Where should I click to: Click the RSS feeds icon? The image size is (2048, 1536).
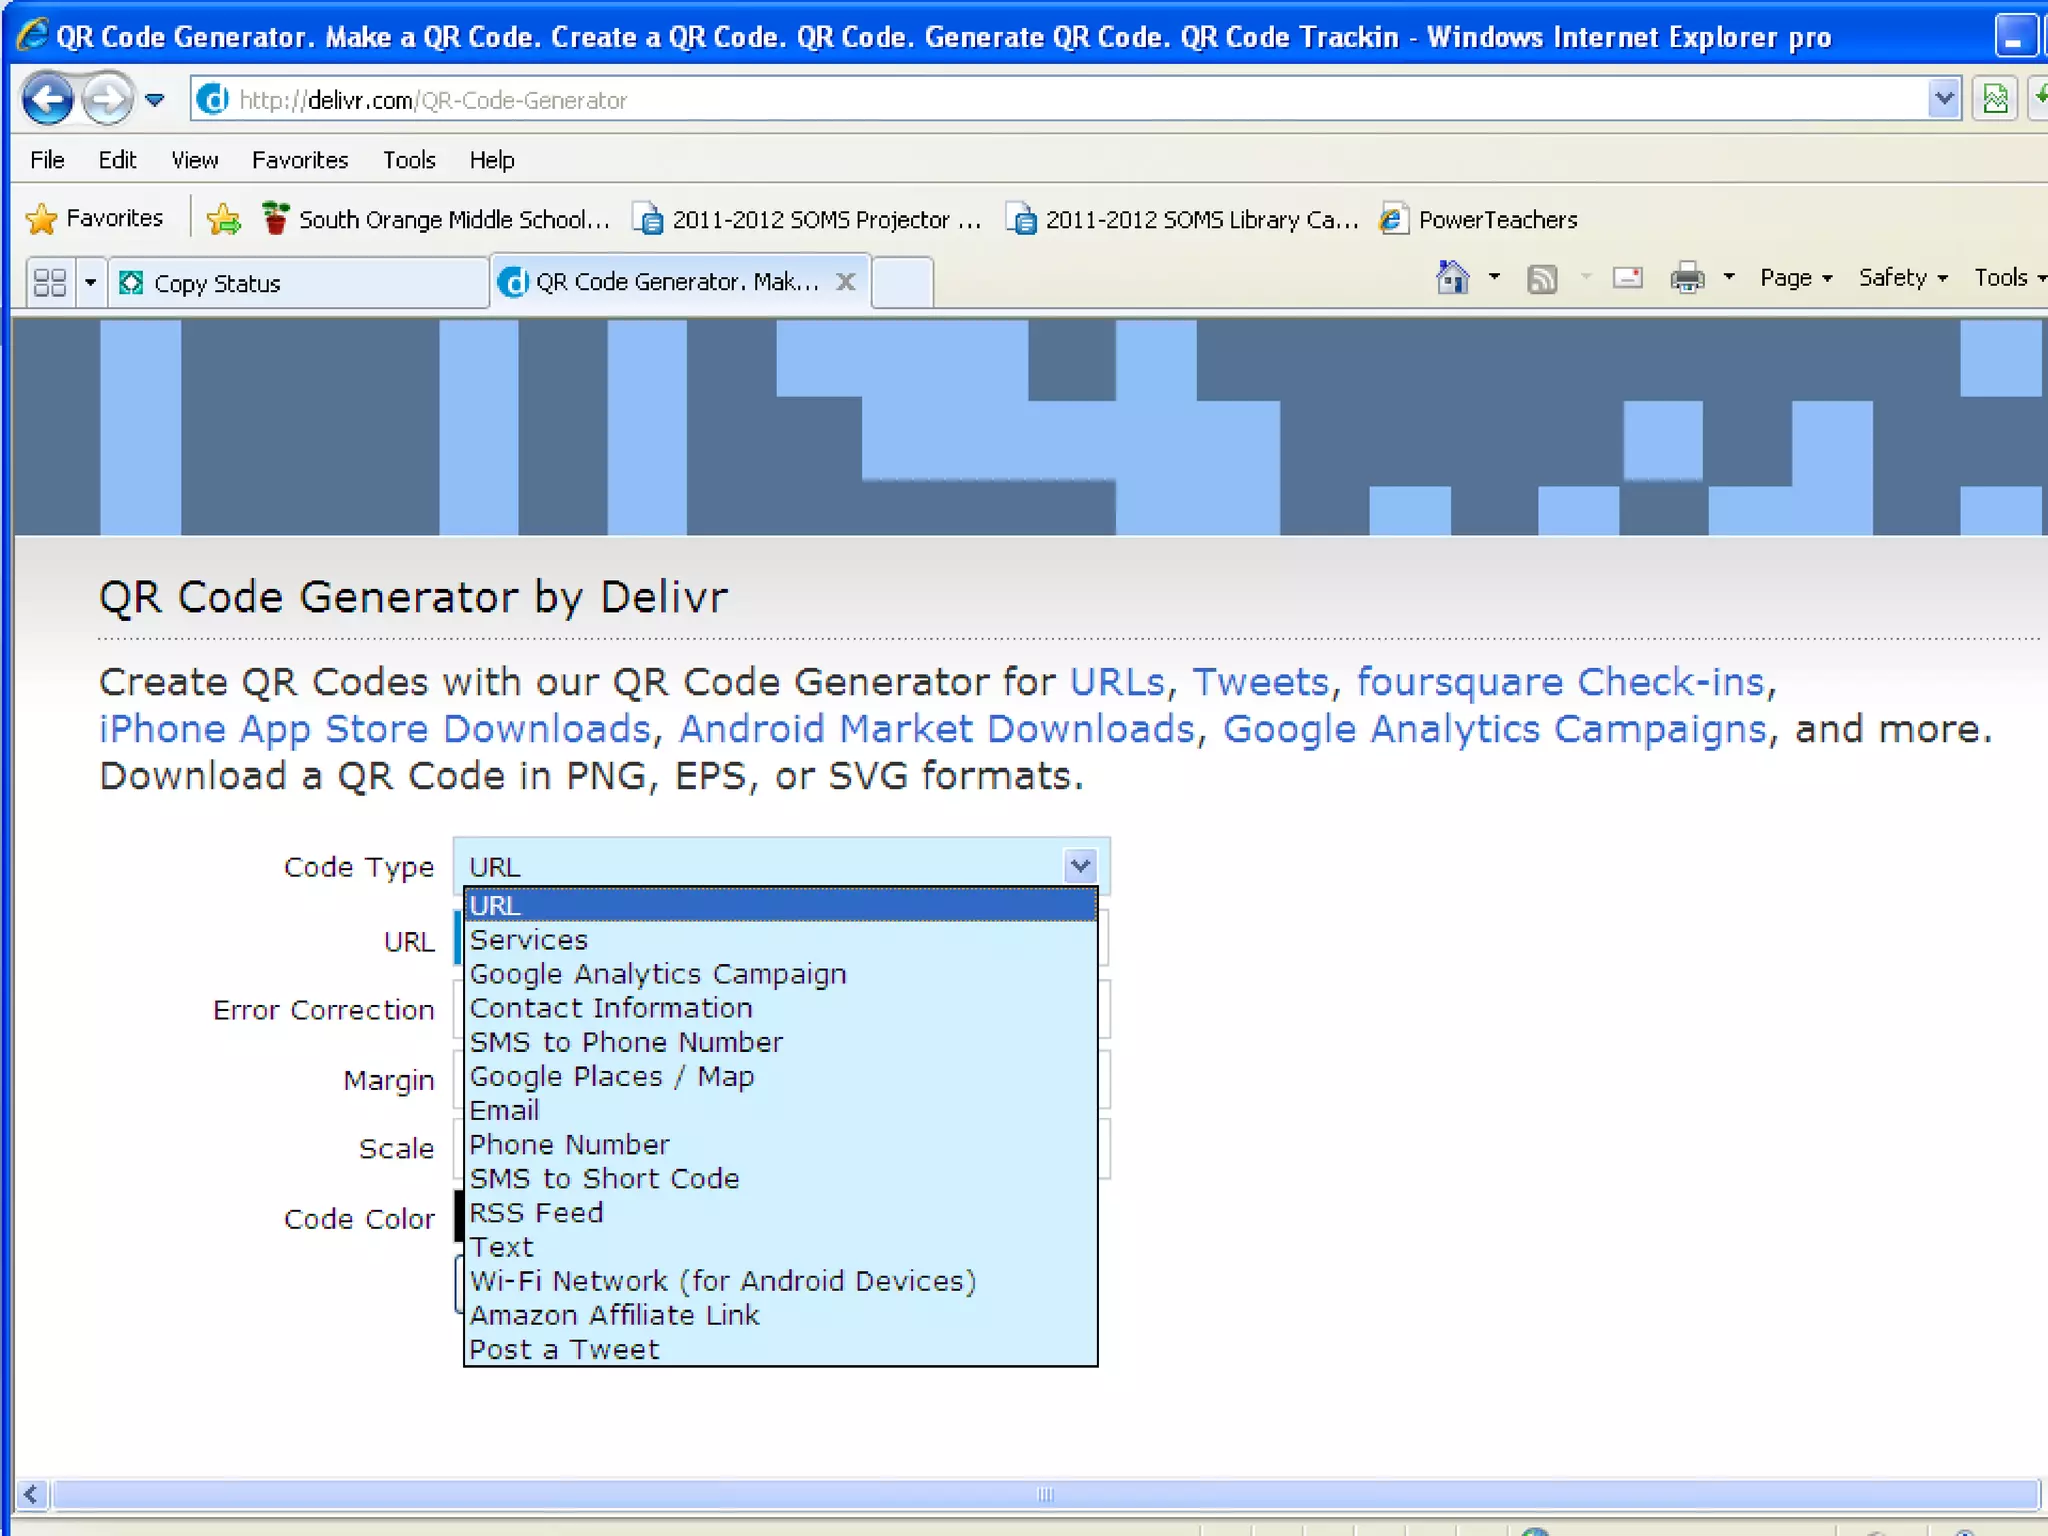coord(1542,278)
